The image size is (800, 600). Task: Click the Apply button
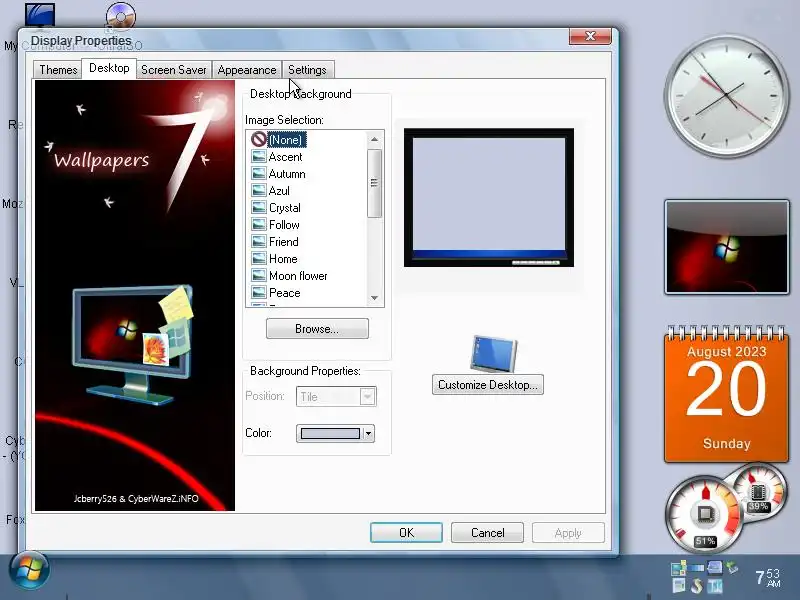pyautogui.click(x=568, y=533)
